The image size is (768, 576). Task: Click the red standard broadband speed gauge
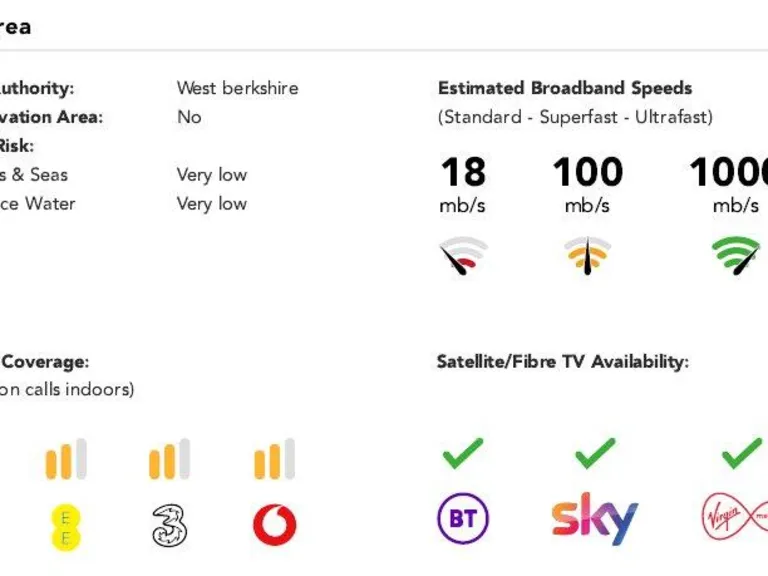(x=463, y=256)
